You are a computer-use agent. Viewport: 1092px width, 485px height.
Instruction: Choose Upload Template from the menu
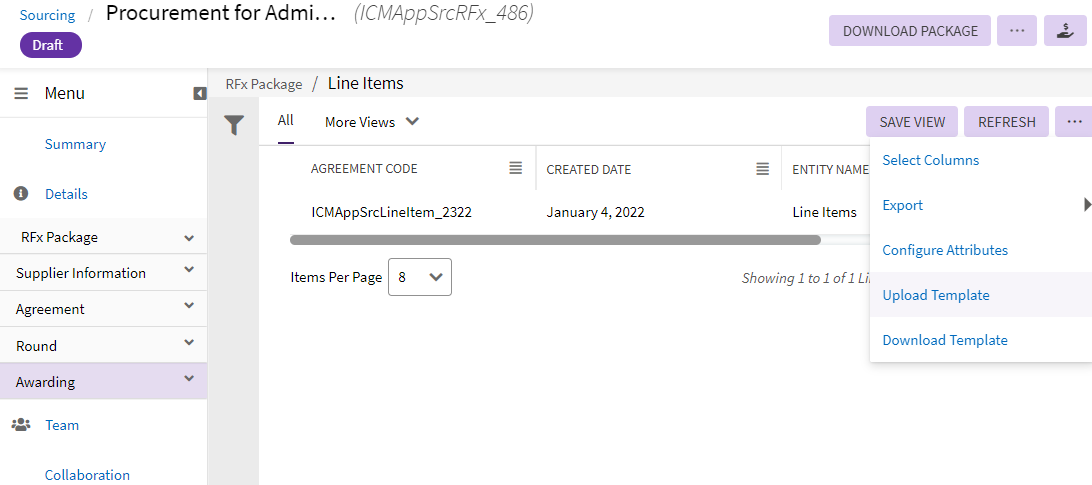click(x=936, y=295)
